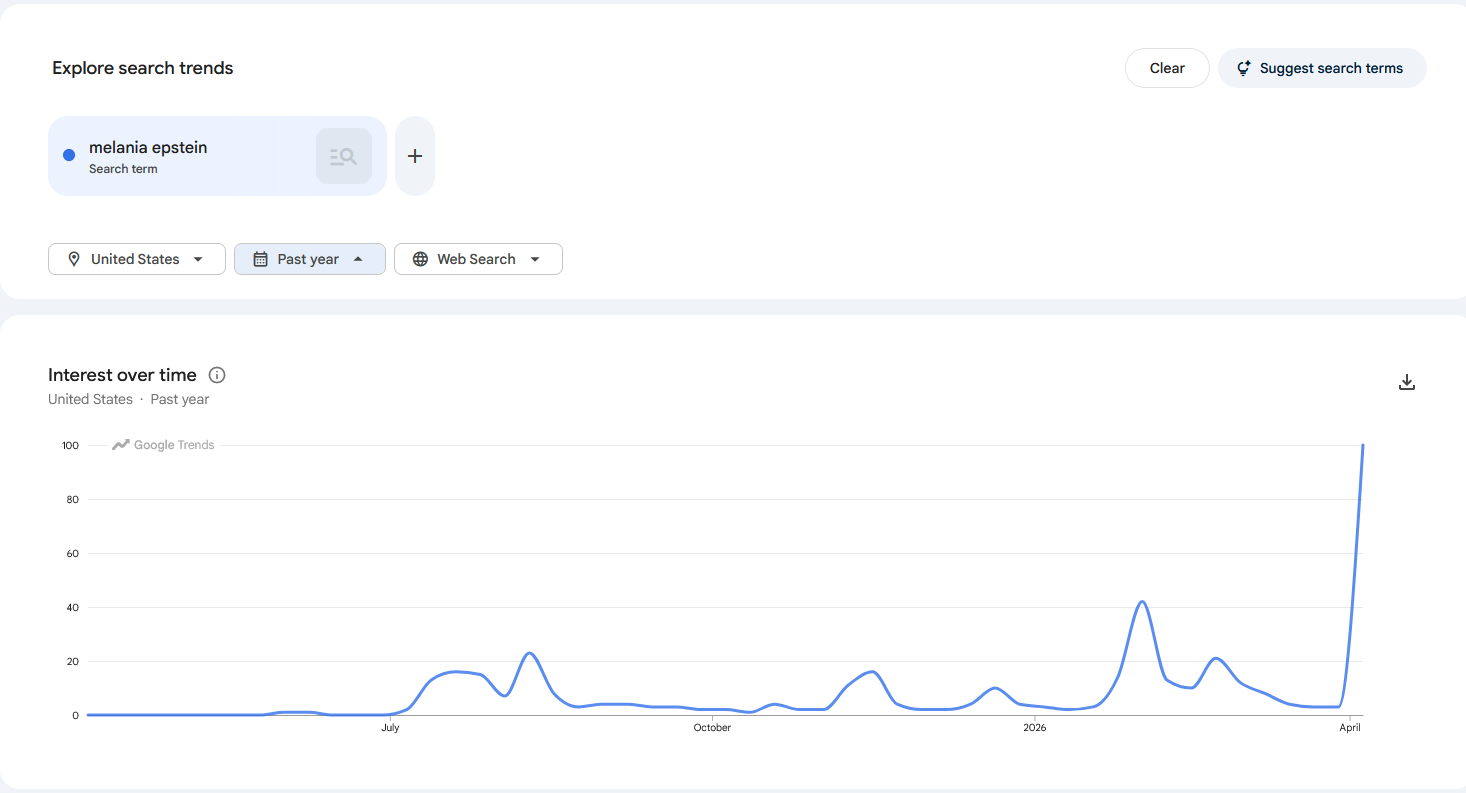Image resolution: width=1466 pixels, height=793 pixels.
Task: Click the download chart data icon
Action: click(x=1407, y=382)
